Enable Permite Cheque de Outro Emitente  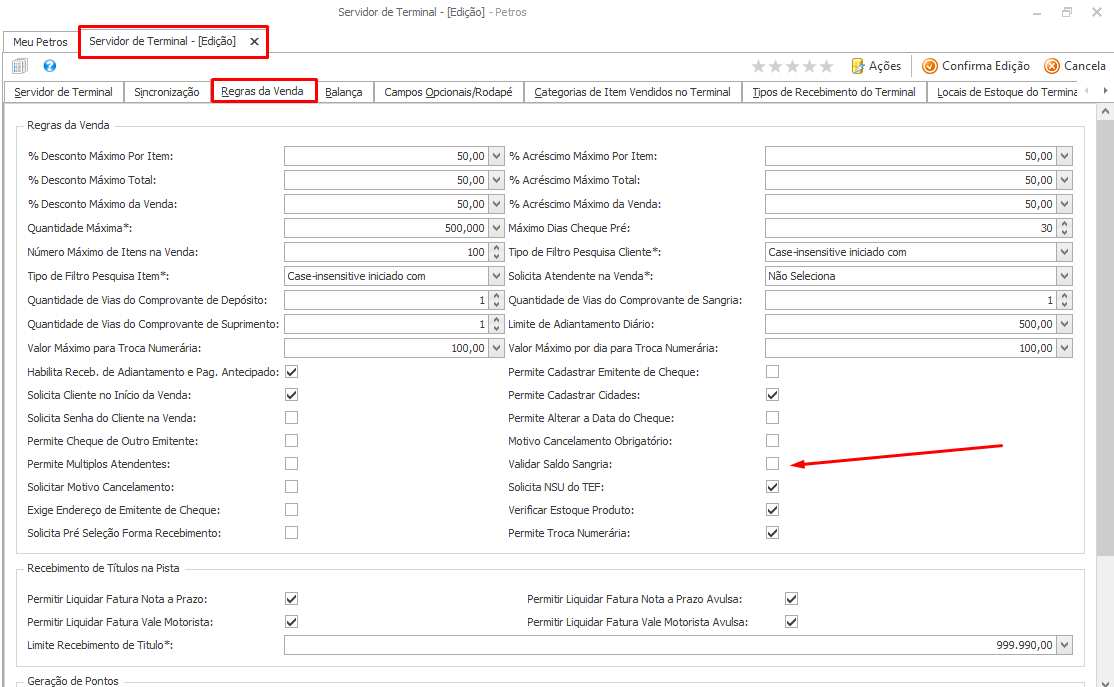click(x=291, y=441)
